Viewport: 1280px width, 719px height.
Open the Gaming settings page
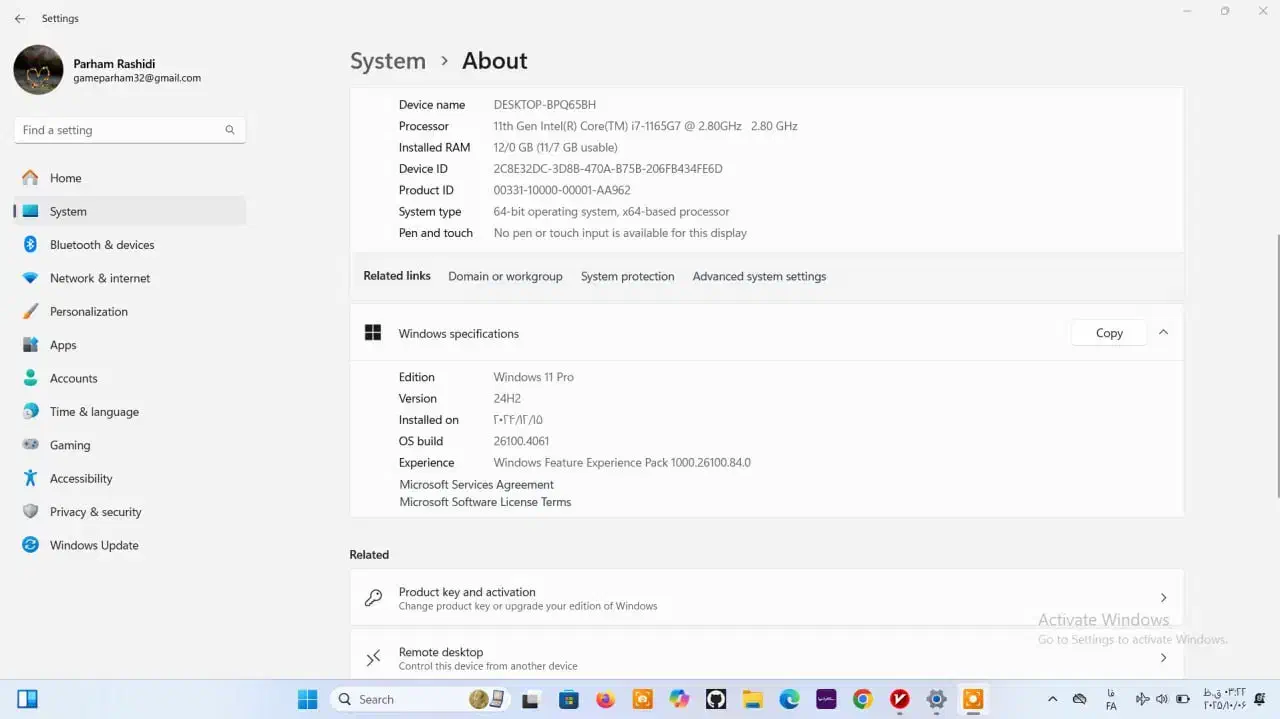coord(69,445)
